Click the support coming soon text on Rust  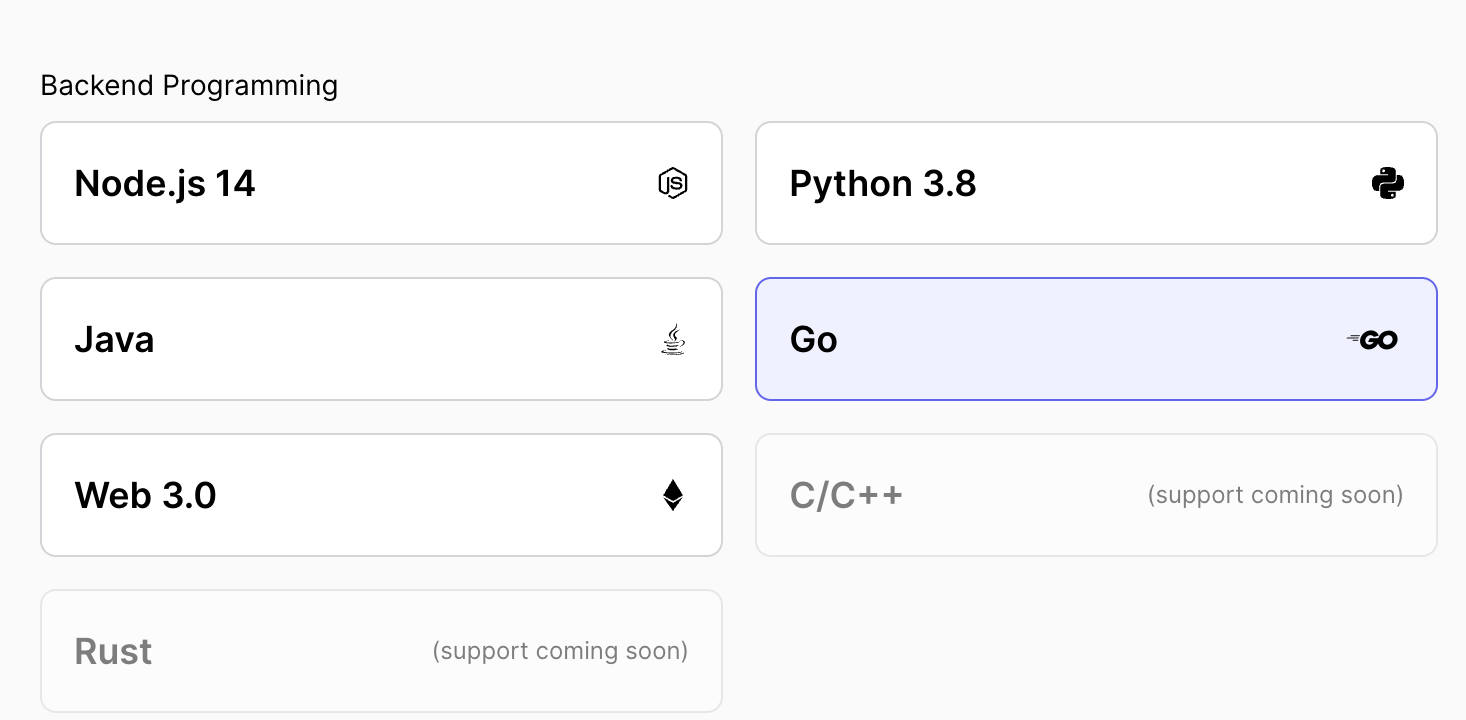click(x=559, y=651)
